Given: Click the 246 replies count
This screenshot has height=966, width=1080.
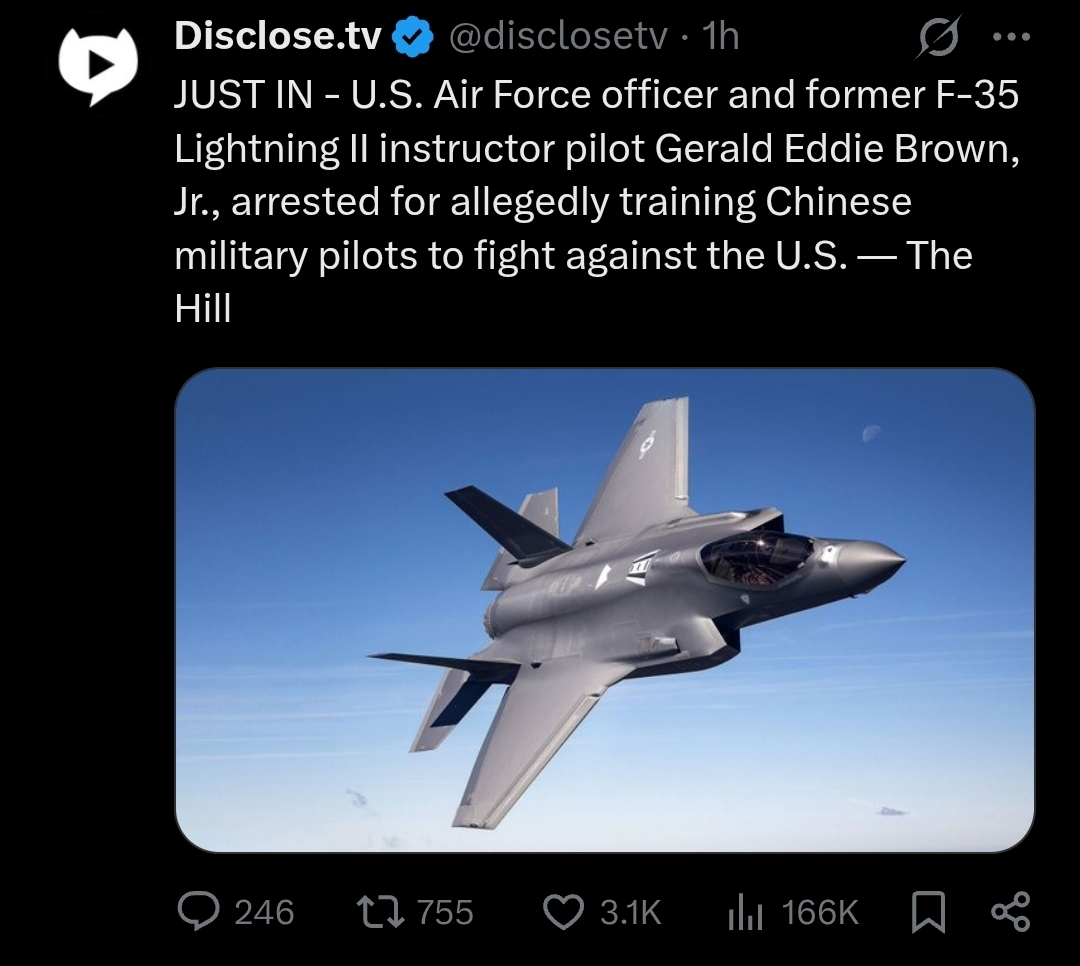Looking at the screenshot, I should [x=264, y=912].
